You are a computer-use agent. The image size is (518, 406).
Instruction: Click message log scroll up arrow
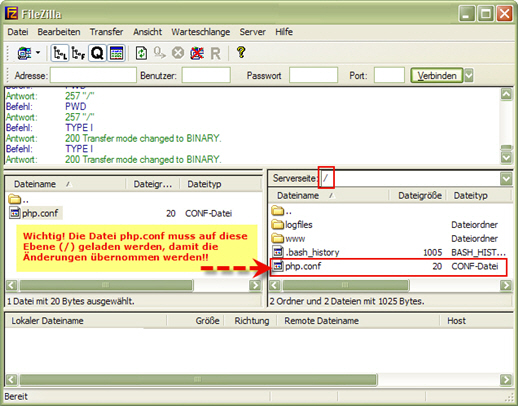point(506,94)
